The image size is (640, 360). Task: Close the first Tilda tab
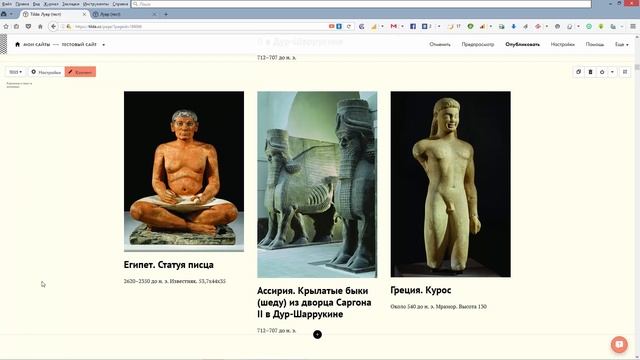coord(84,14)
